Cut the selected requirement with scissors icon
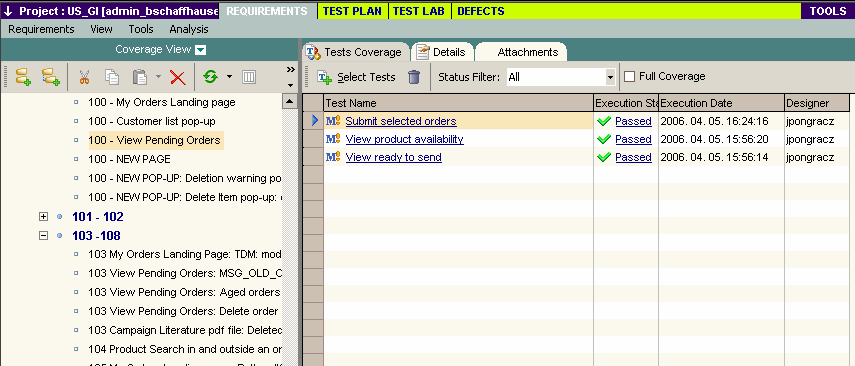 coord(84,77)
